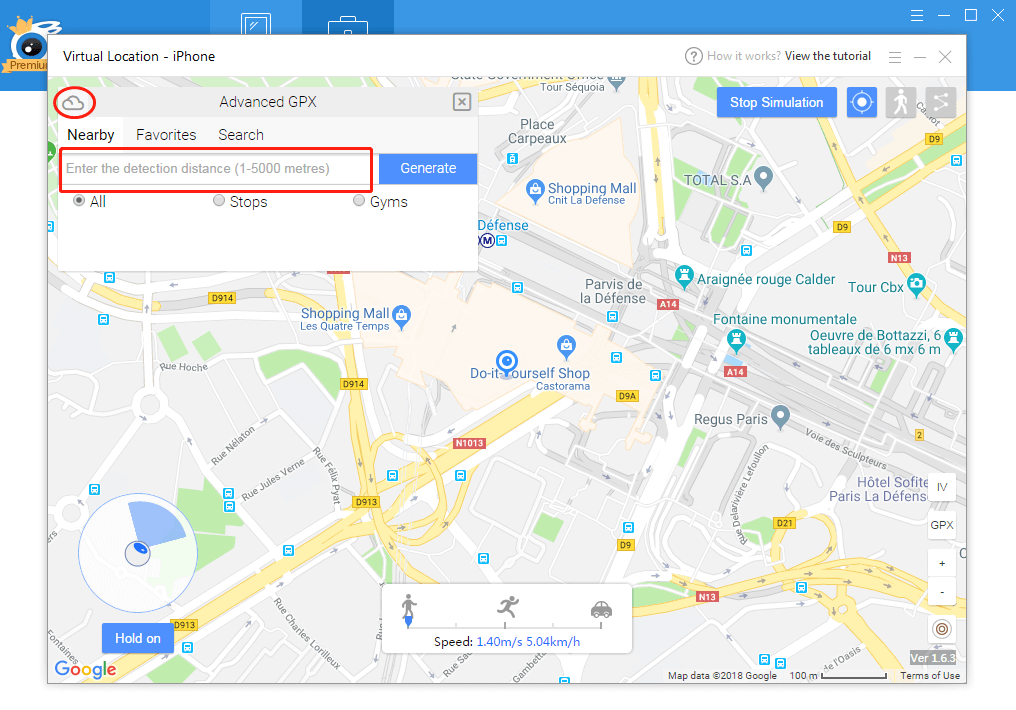
Task: Set speed to running icon
Action: click(509, 607)
